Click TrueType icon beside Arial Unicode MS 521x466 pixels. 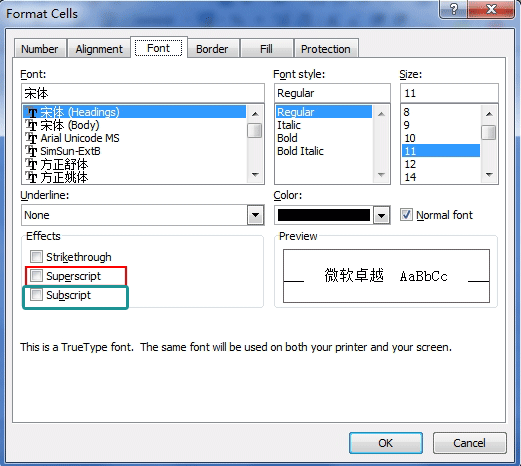click(x=31, y=138)
